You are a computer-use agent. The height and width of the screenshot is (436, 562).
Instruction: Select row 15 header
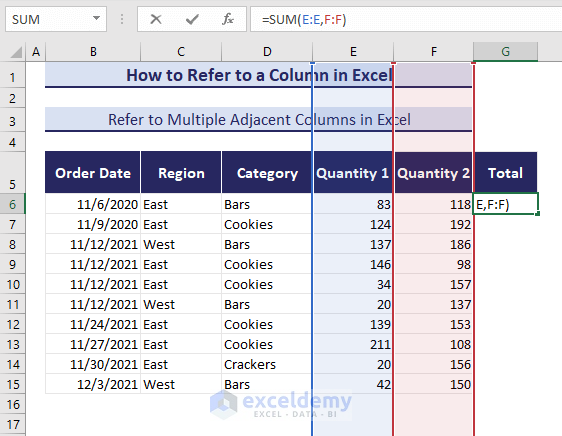coord(13,384)
